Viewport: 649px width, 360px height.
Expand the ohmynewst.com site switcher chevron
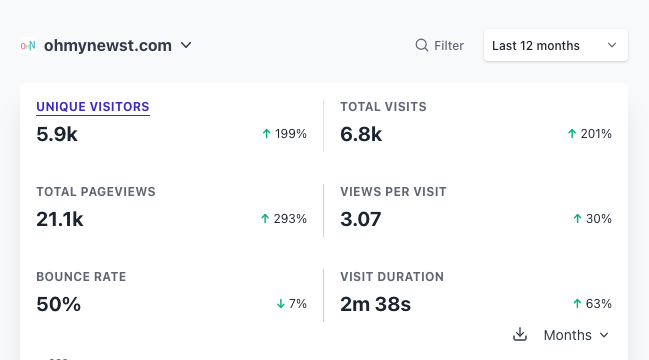click(x=186, y=45)
